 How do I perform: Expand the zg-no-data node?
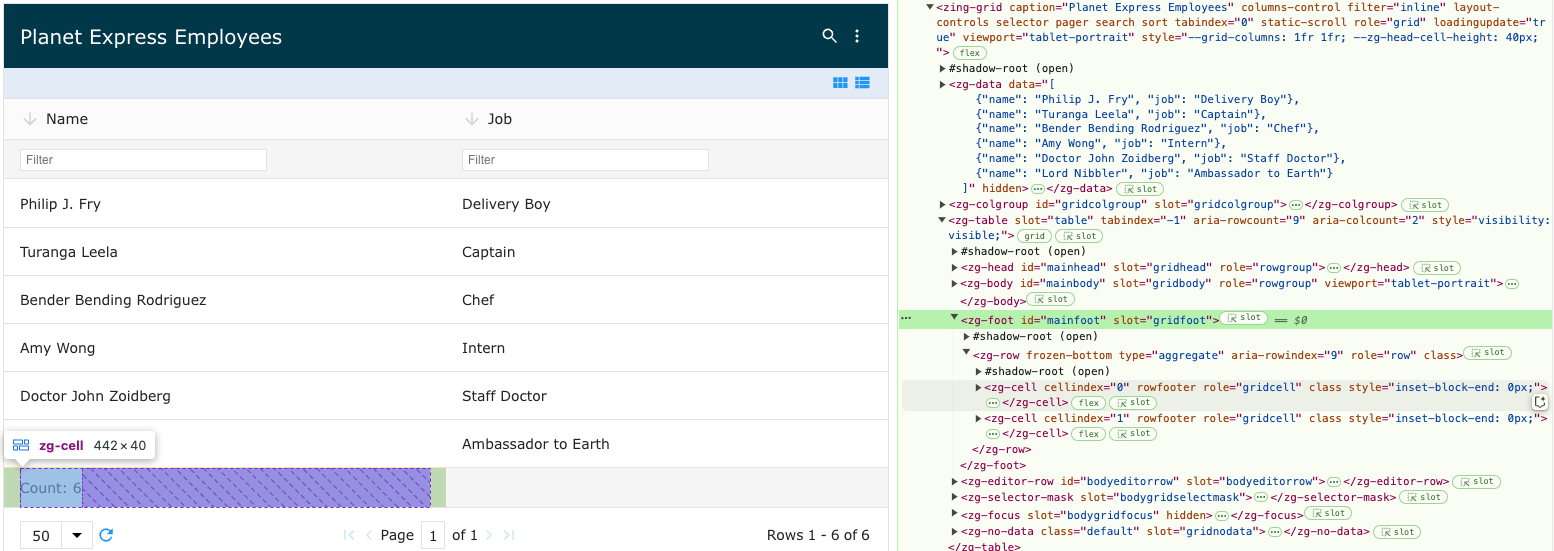(x=954, y=531)
